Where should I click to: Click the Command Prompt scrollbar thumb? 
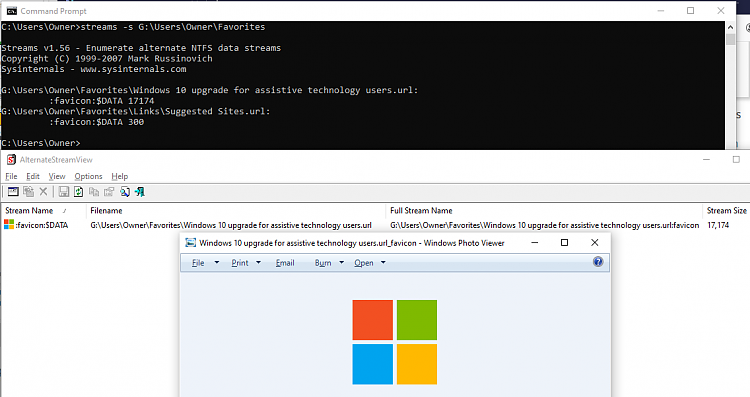(730, 39)
